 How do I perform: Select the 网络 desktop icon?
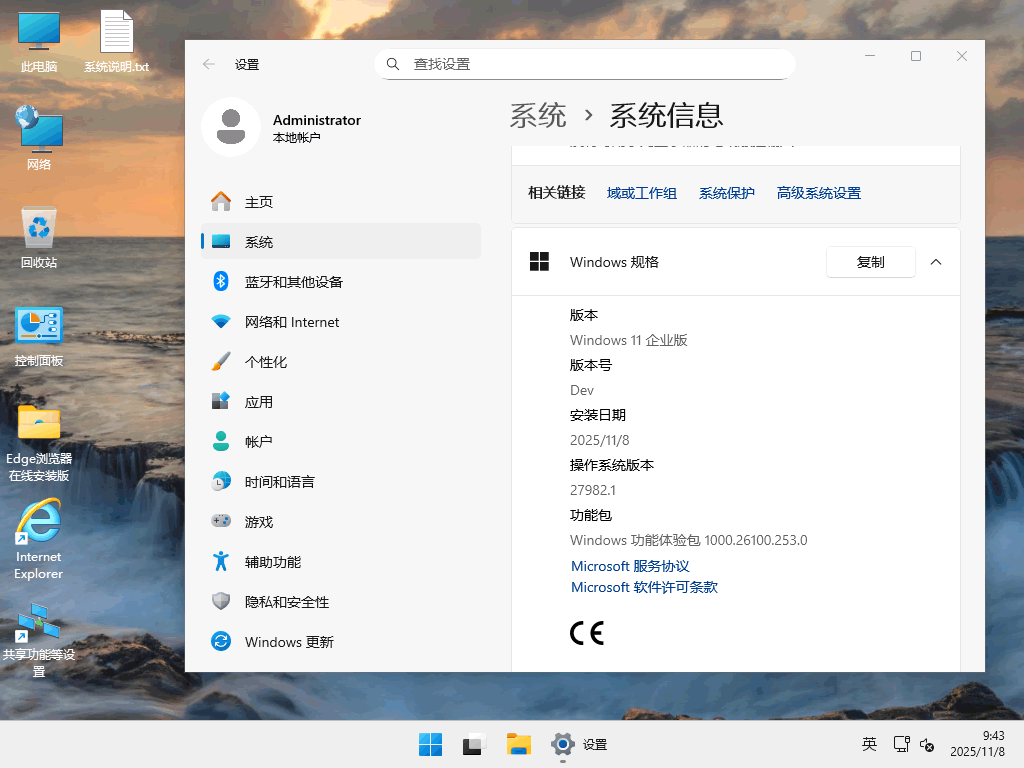[x=39, y=138]
